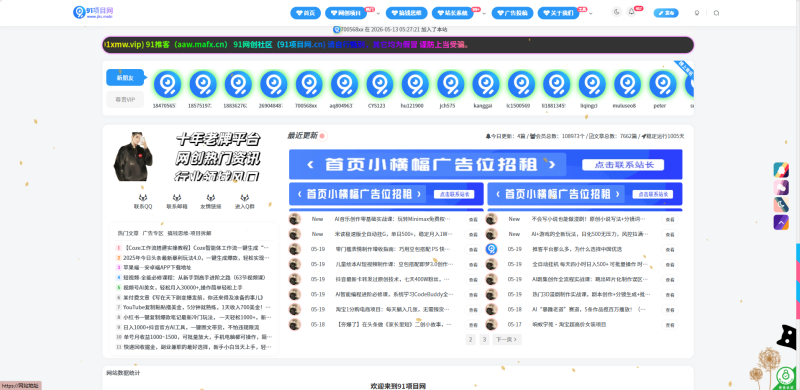Click 查看 for 淘宝1分购电商项目 row
Viewport: 800px width, 390px height.
pos(473,310)
